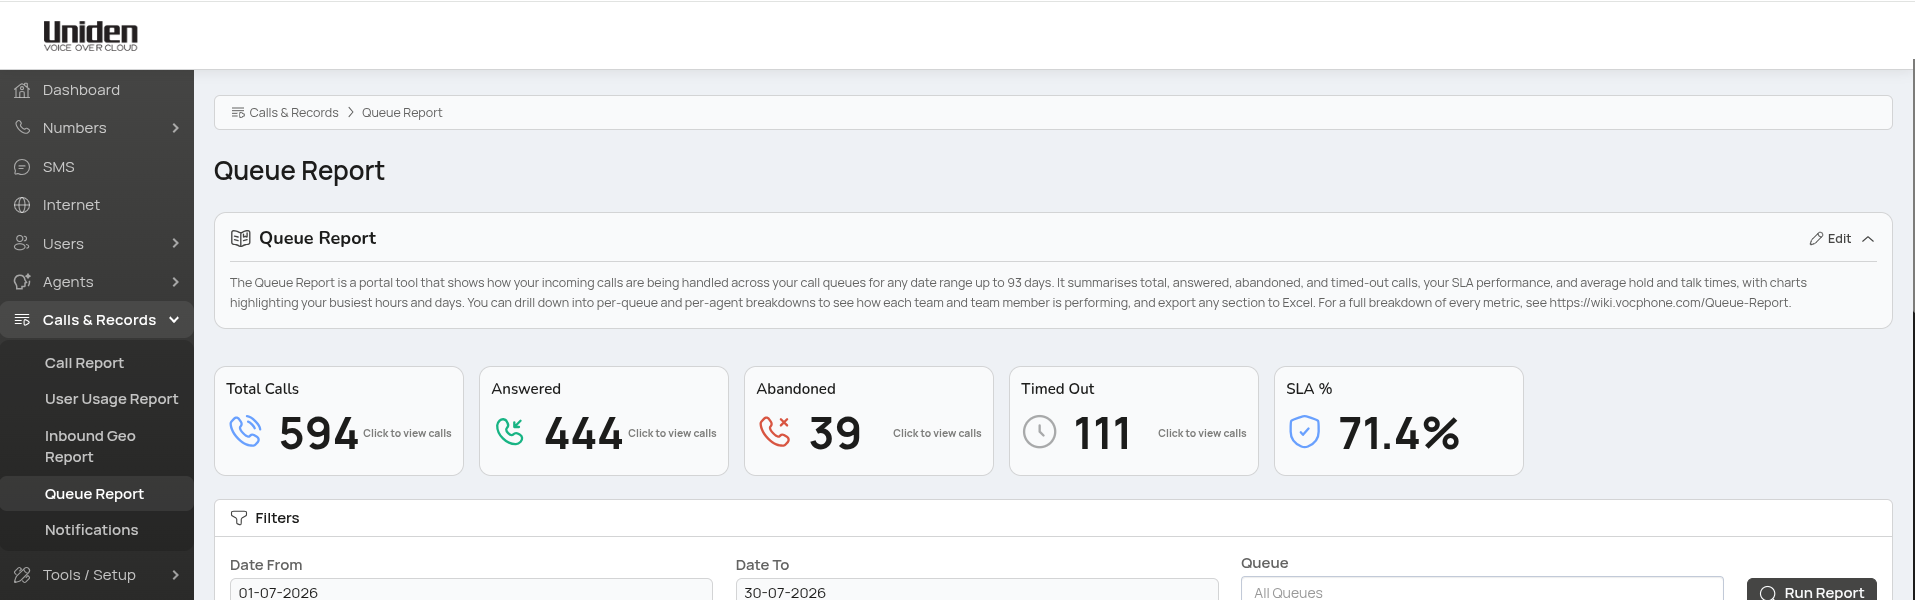The height and width of the screenshot is (600, 1915).
Task: Click 'Click to view calls' in Total Calls
Action: (x=407, y=433)
